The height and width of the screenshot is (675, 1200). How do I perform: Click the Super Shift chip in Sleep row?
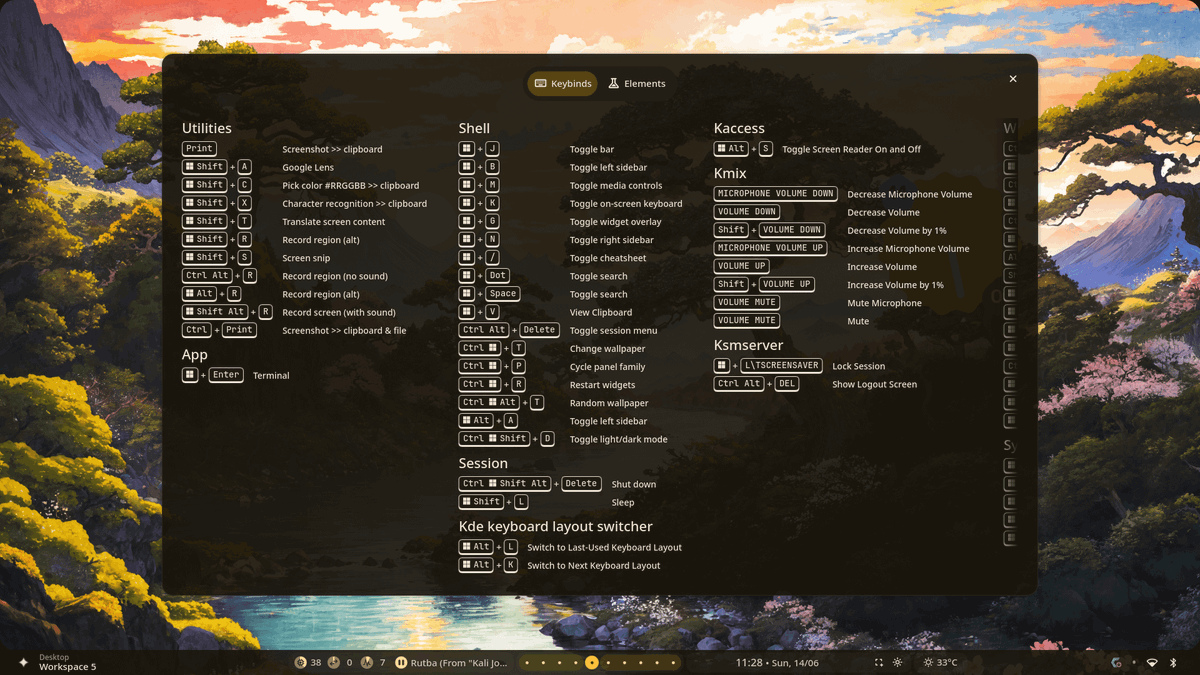tap(481, 502)
